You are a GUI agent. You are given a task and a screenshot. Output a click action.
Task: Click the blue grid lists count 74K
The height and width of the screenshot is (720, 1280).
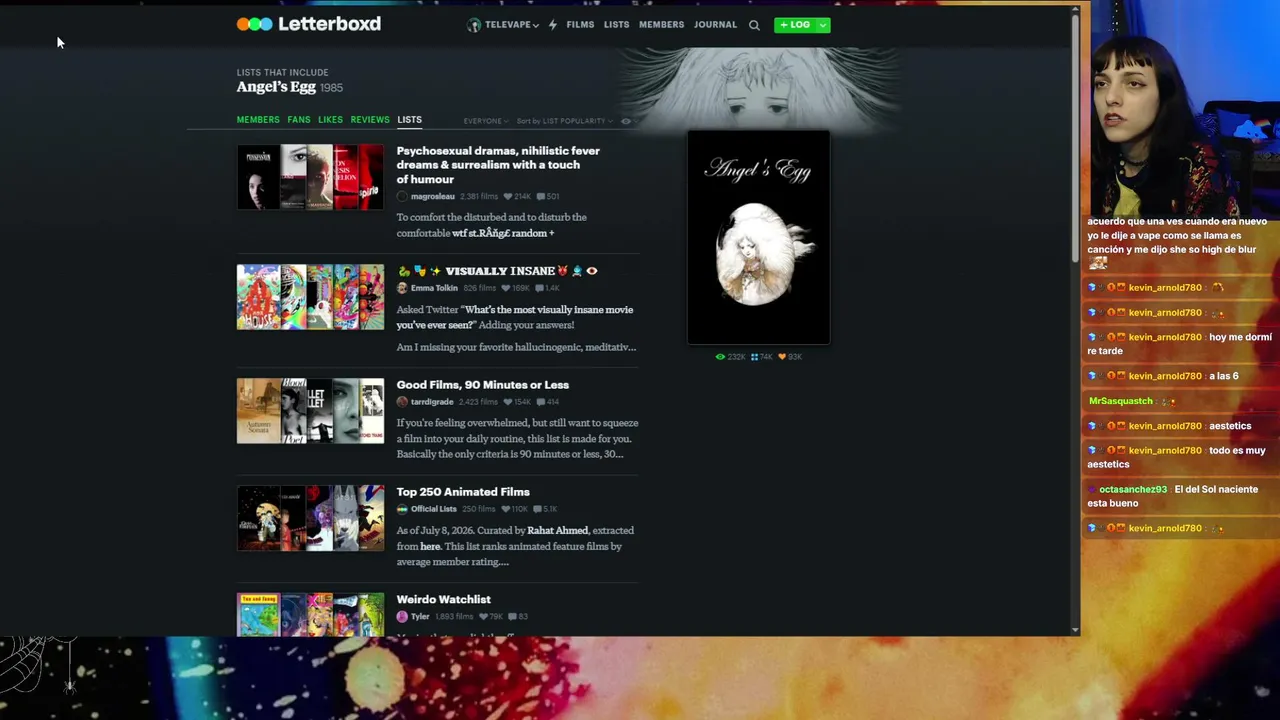click(761, 357)
